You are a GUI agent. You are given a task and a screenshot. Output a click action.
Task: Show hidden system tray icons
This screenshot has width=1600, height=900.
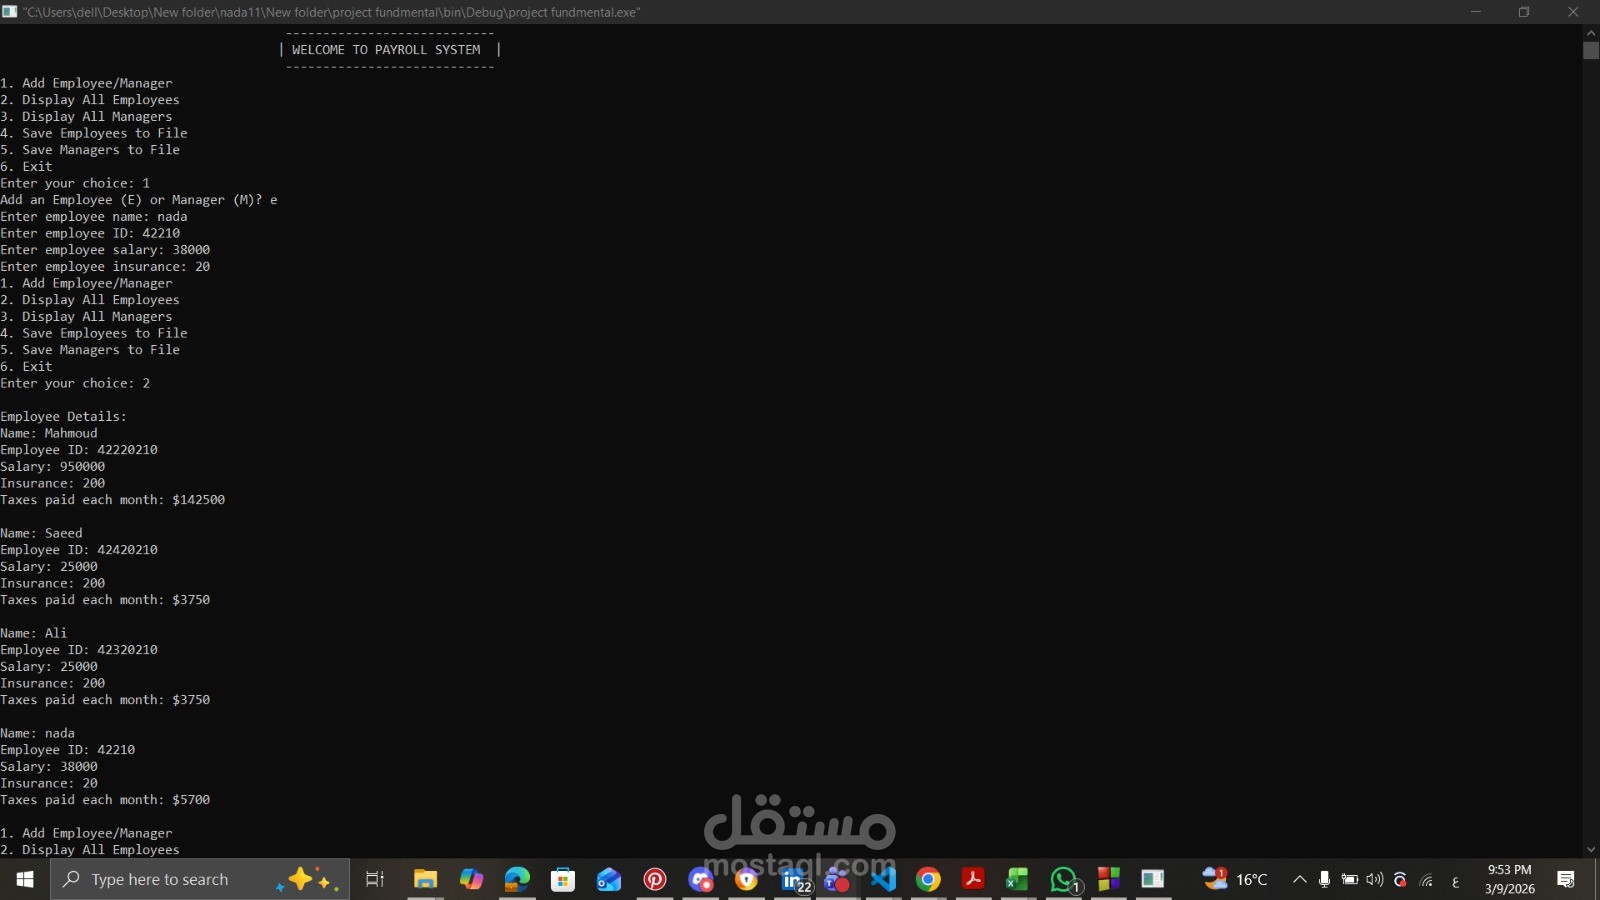tap(1300, 879)
